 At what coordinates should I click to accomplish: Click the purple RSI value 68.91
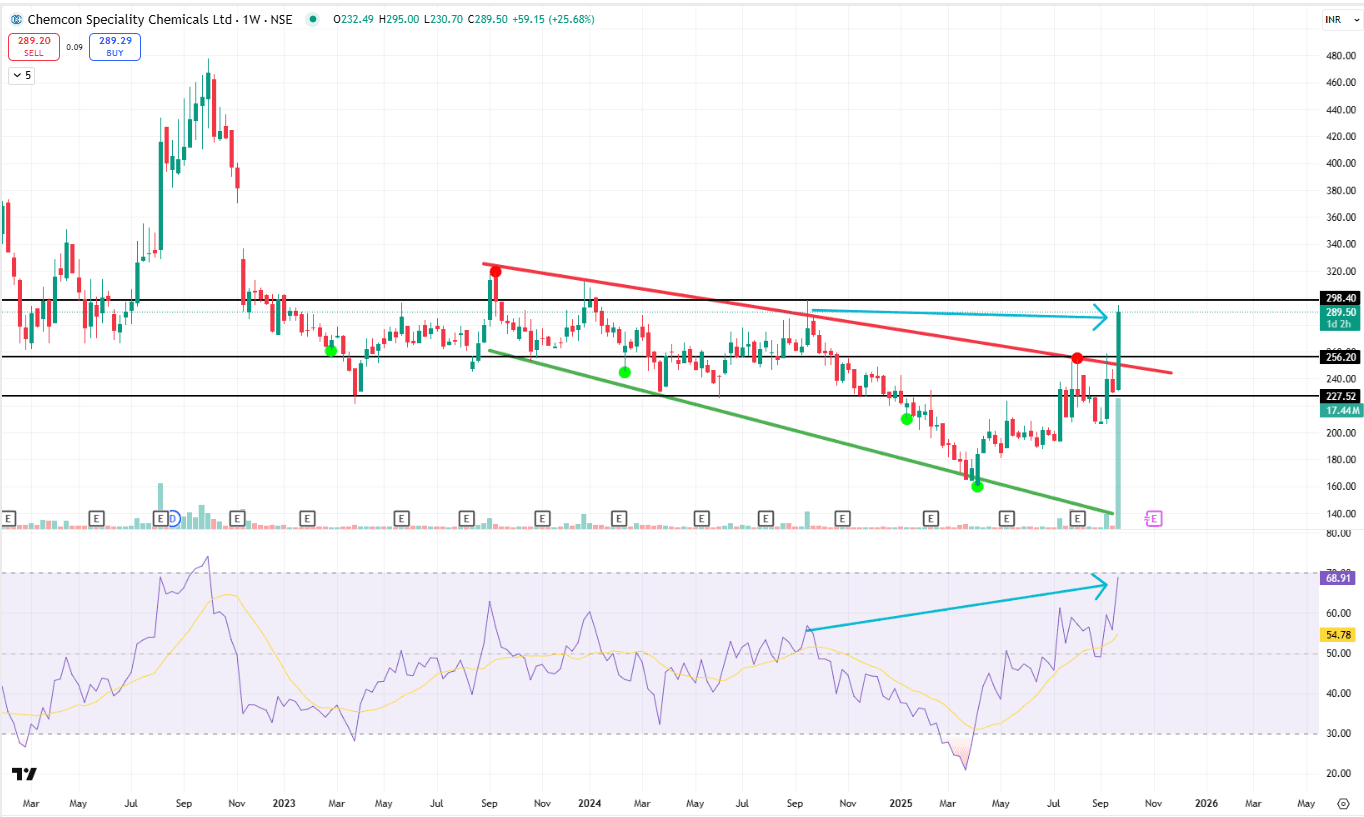[1340, 579]
